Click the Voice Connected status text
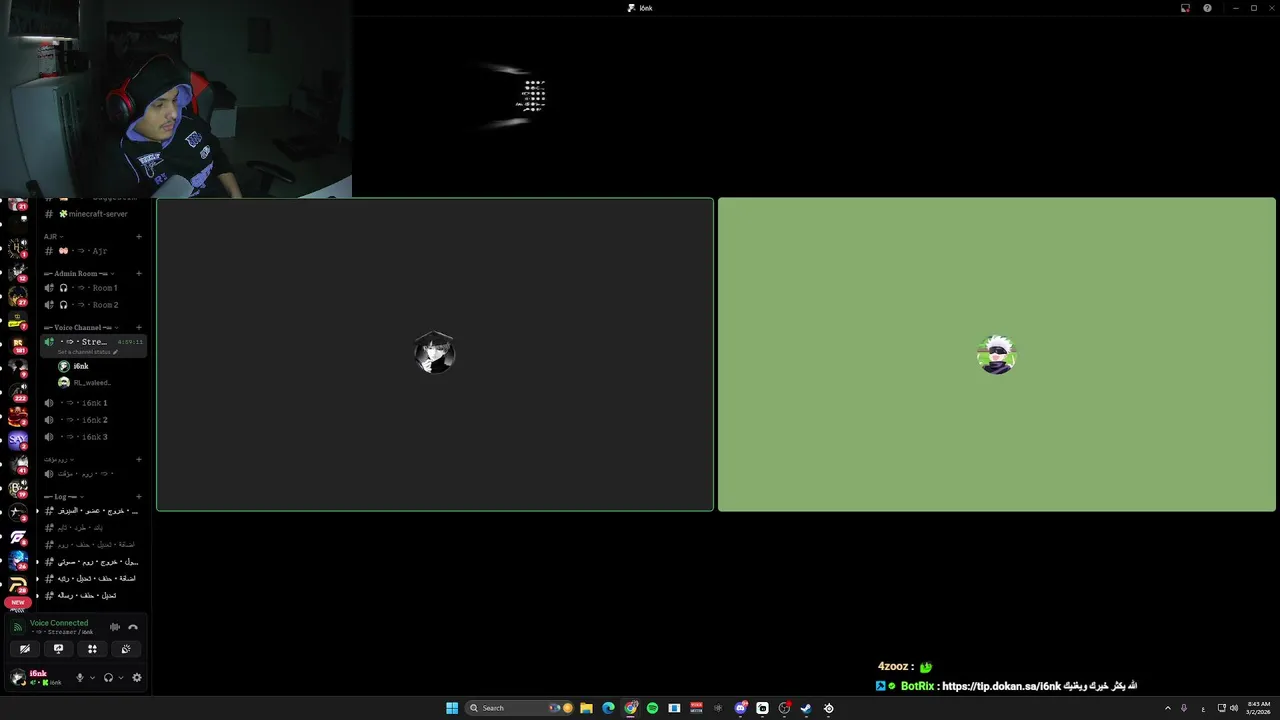Screen dimensions: 1280x720 pos(59,623)
